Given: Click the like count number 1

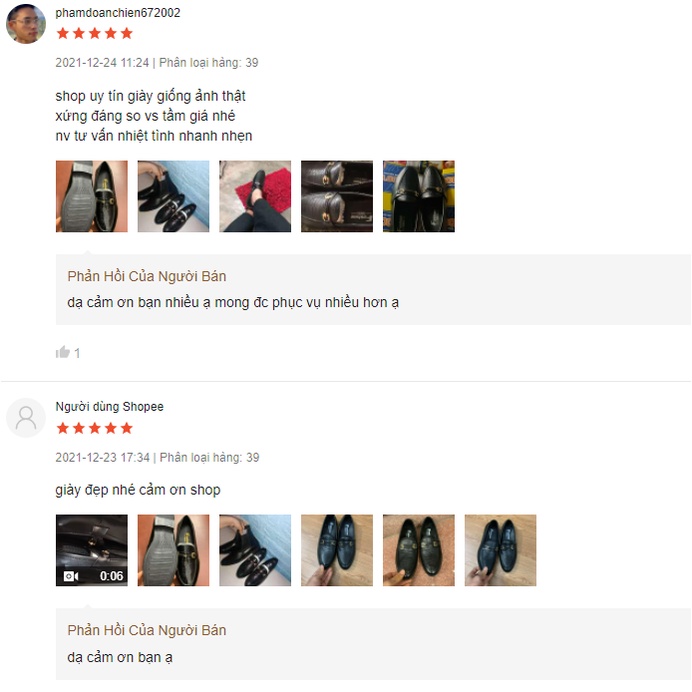Looking at the screenshot, I should click(77, 353).
